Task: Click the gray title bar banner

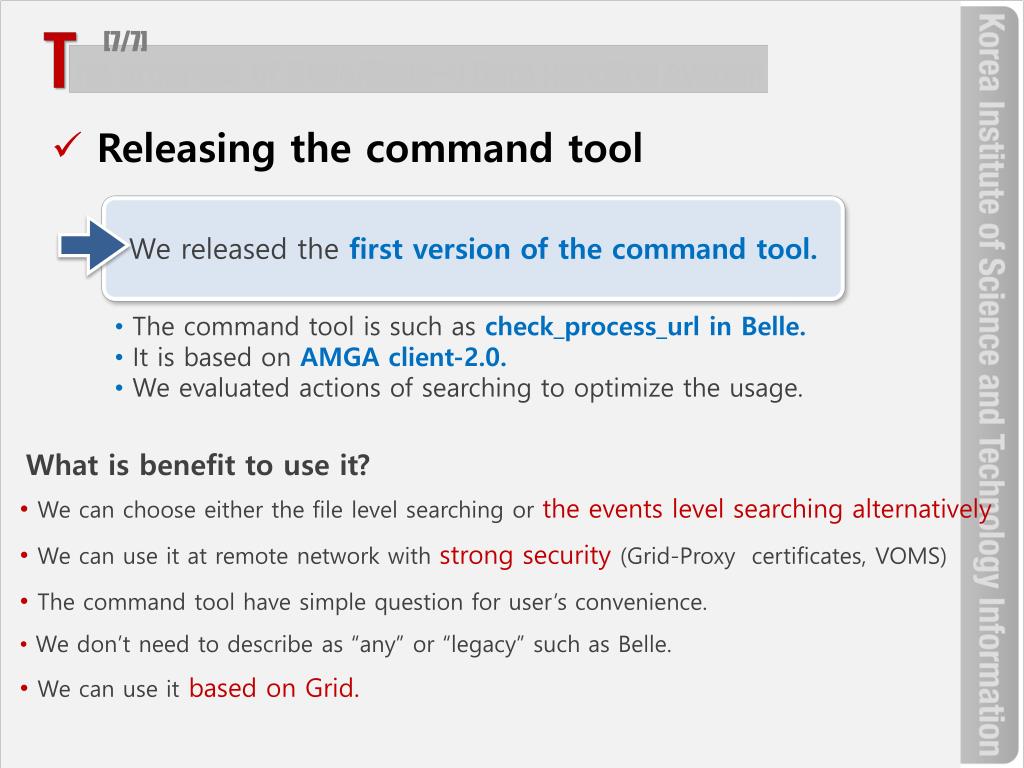Action: tap(418, 69)
